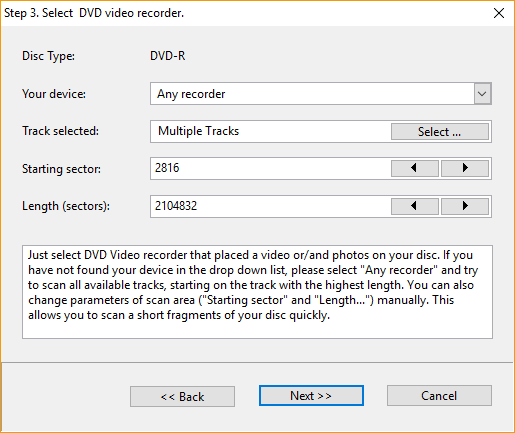The width and height of the screenshot is (515, 433).
Task: Click the Step 3 title bar text
Action: [x=94, y=13]
